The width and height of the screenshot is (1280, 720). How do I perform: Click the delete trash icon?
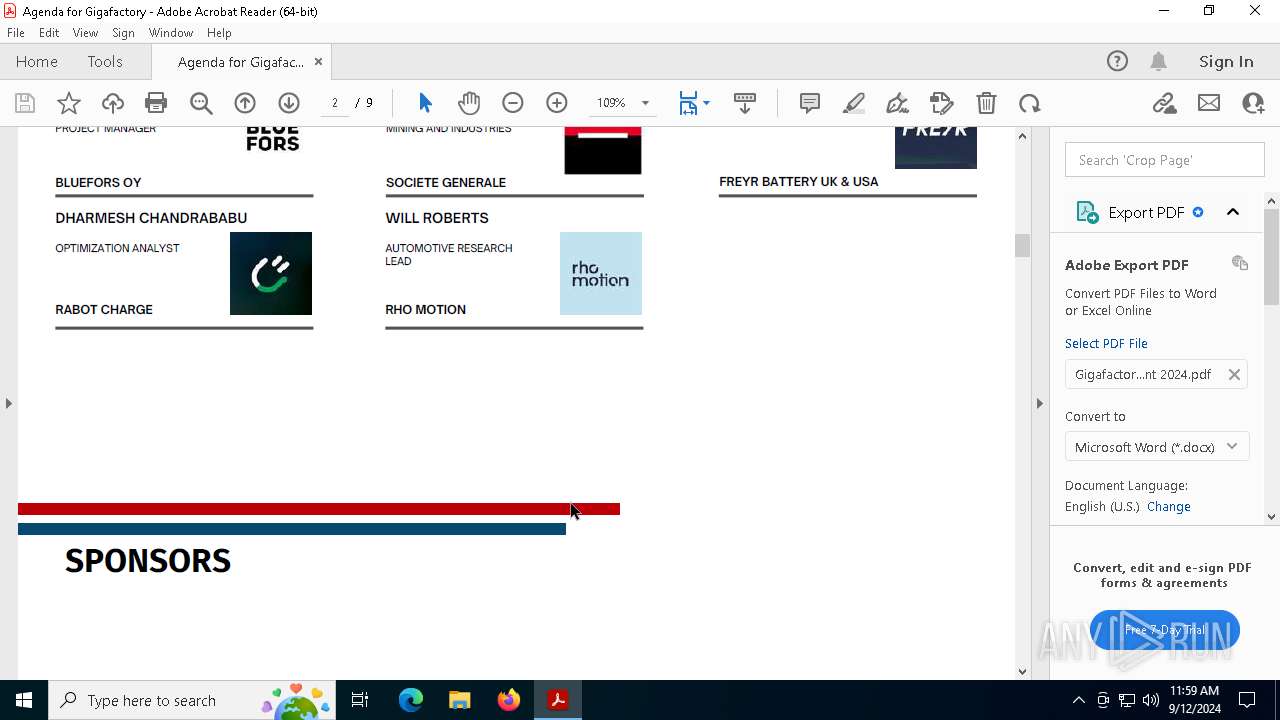(986, 103)
